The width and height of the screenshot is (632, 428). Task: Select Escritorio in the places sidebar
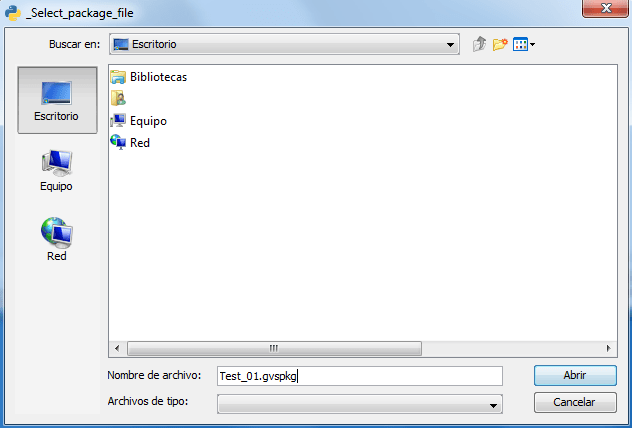pyautogui.click(x=57, y=100)
